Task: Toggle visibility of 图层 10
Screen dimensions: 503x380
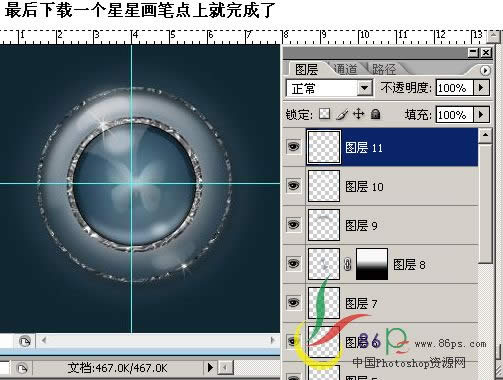Action: tap(293, 186)
